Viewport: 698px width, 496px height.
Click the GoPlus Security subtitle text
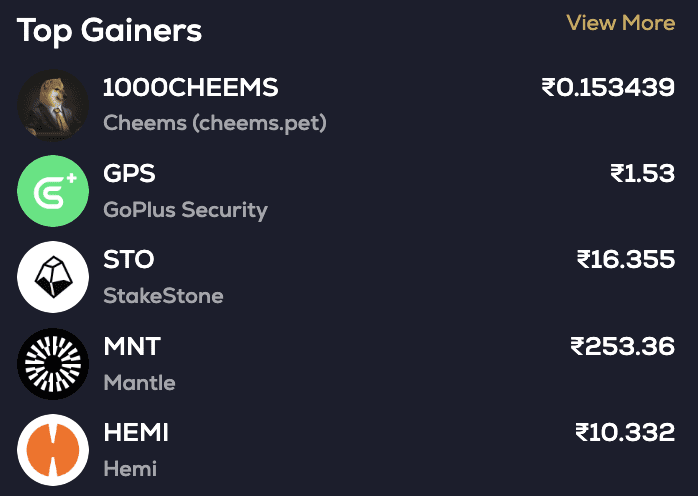pyautogui.click(x=186, y=210)
